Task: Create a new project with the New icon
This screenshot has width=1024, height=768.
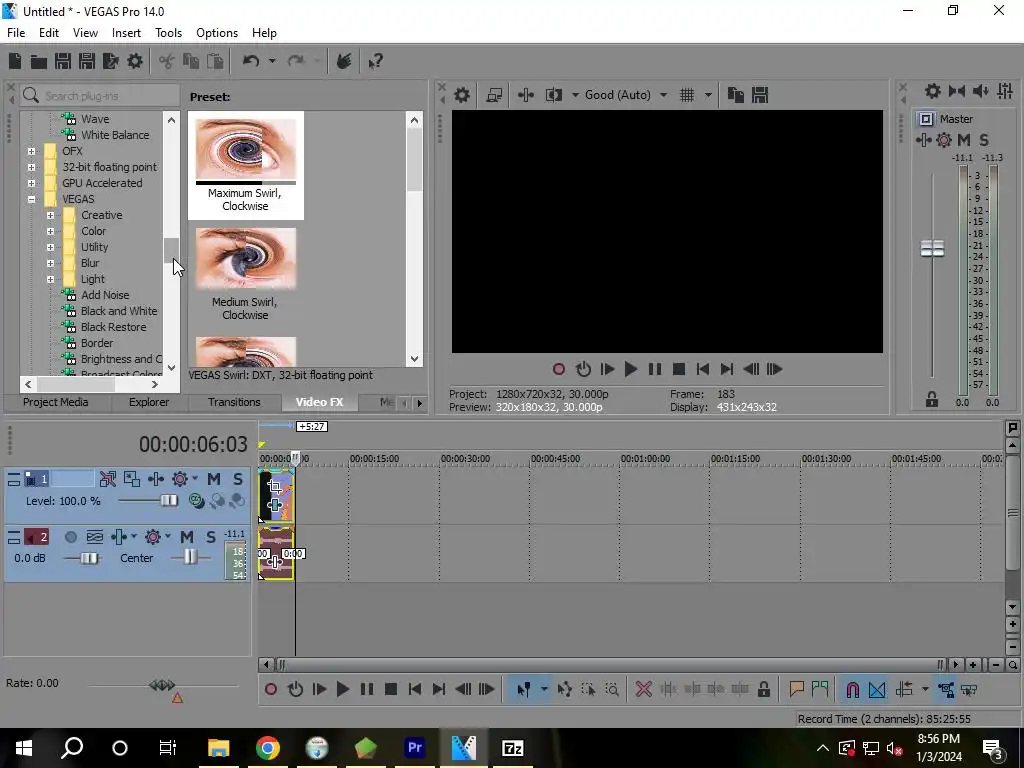Action: click(x=15, y=61)
